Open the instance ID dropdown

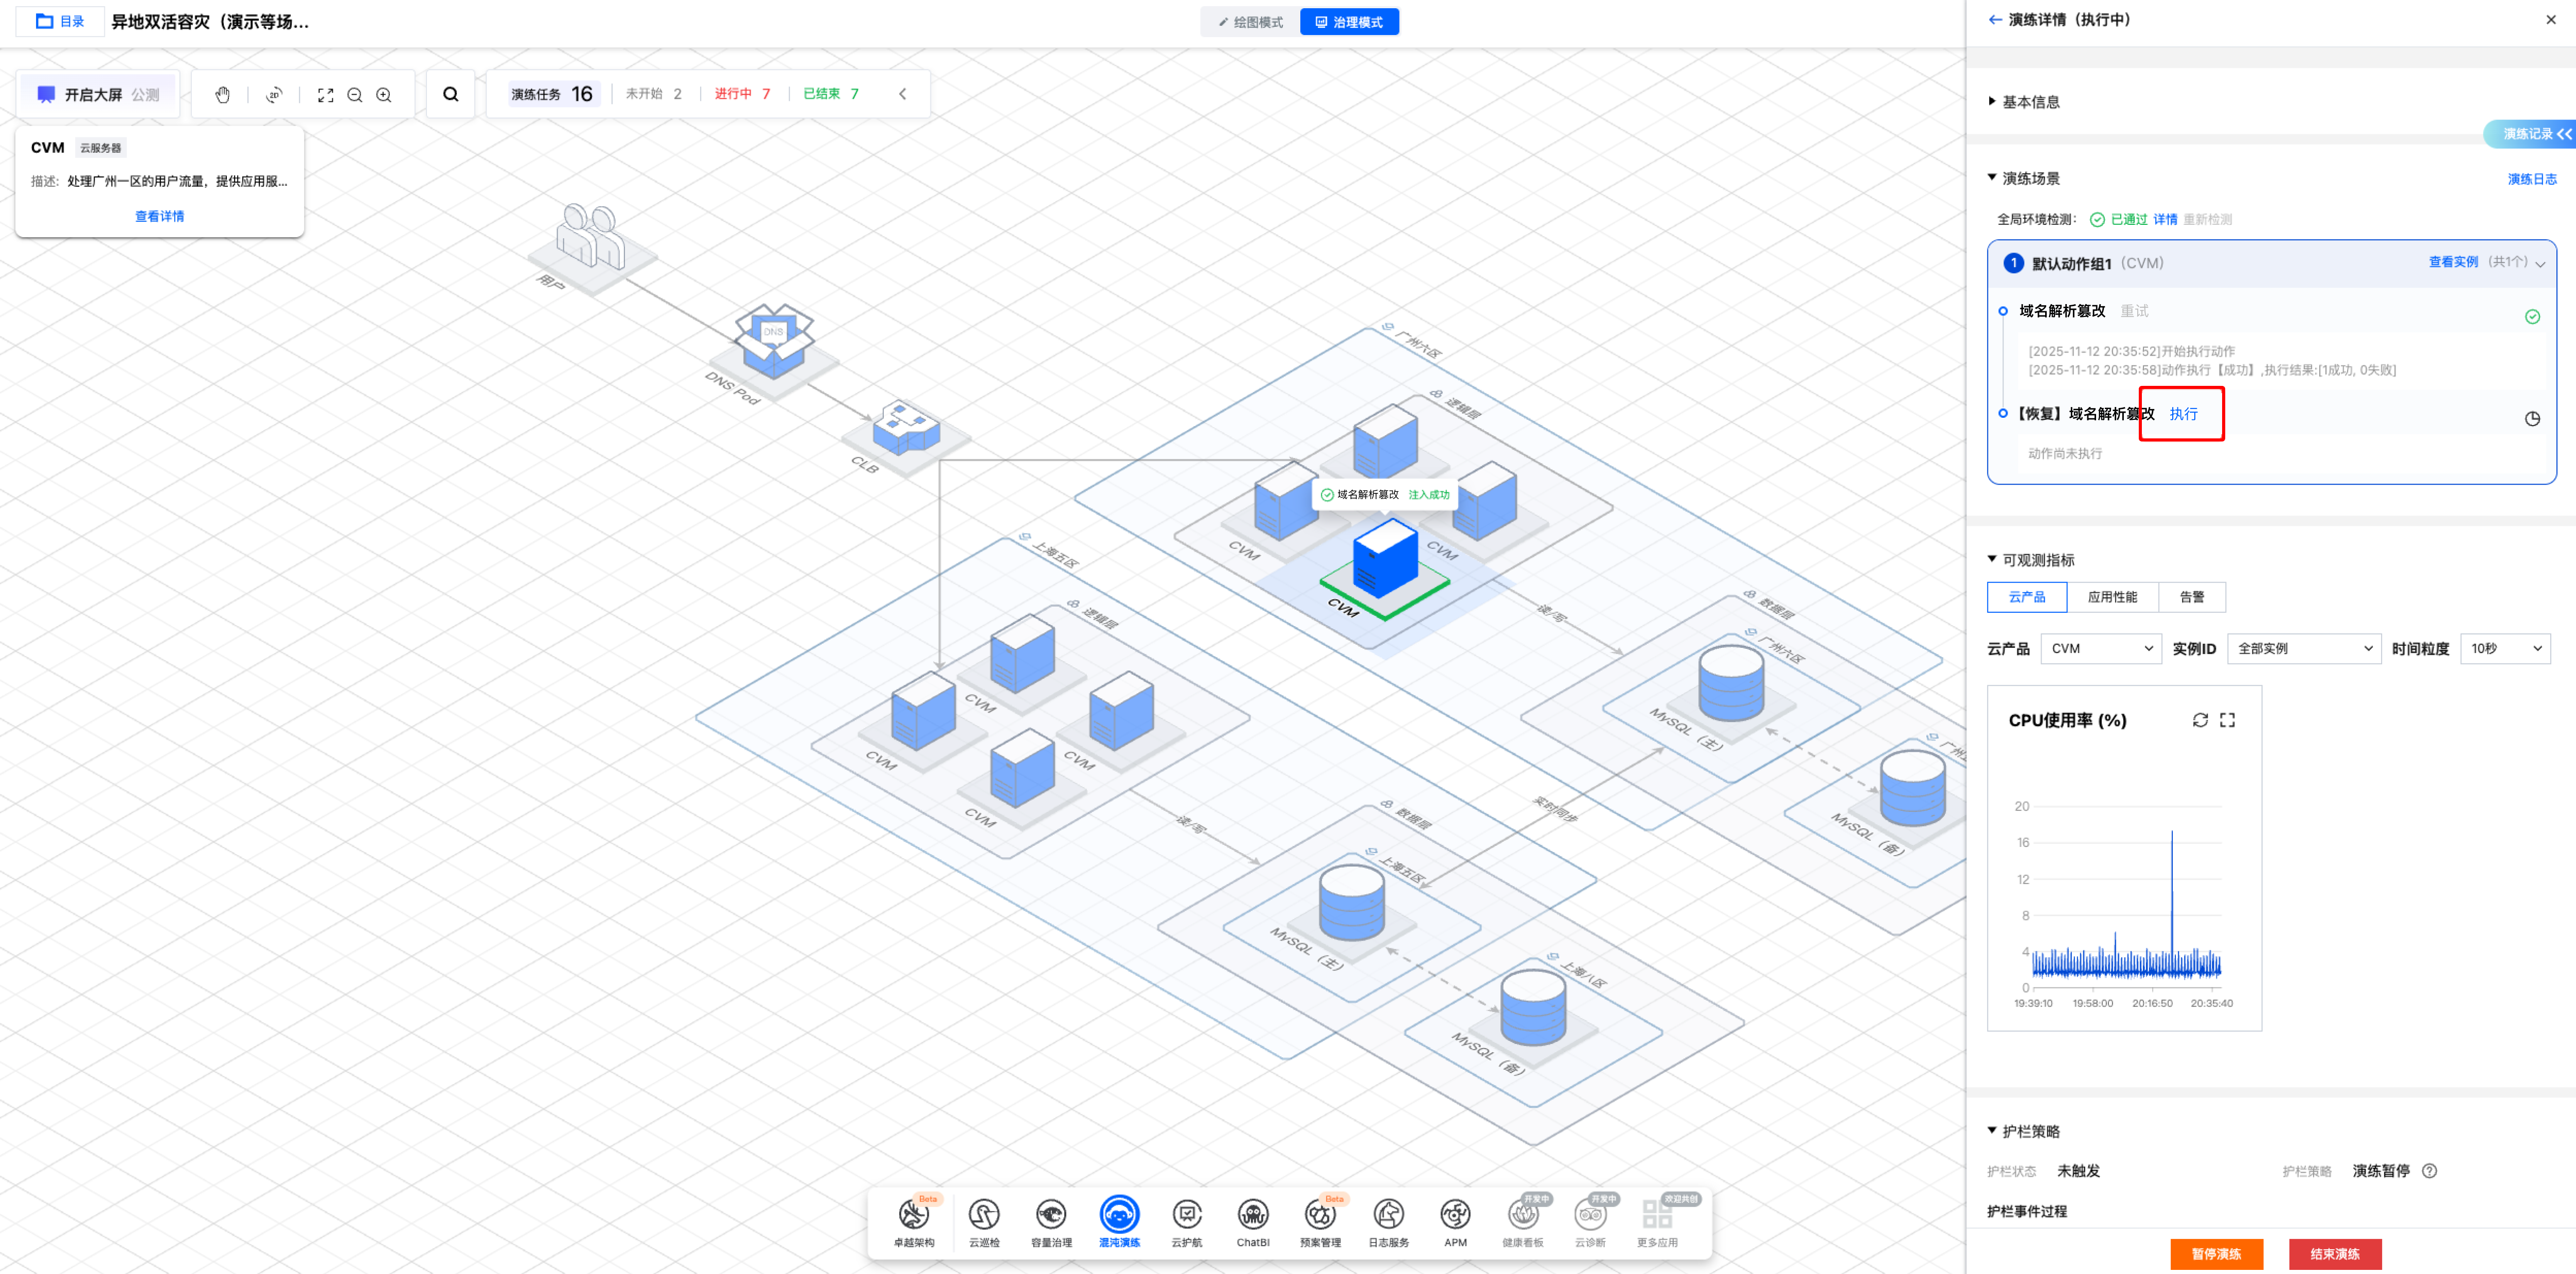pyautogui.click(x=2303, y=649)
